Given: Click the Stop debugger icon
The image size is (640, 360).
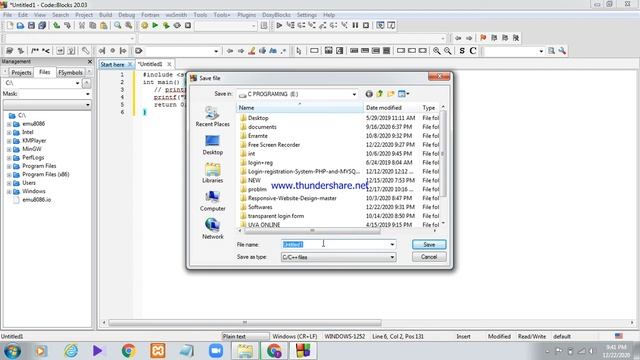Looking at the screenshot, I should [366, 26].
